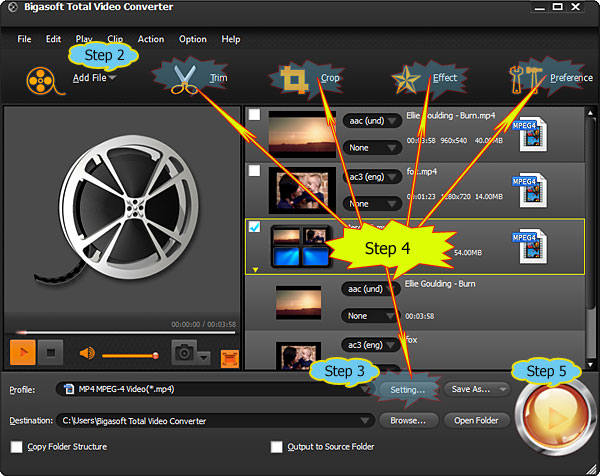Open ac3 (eng) audio dropdown for fox.mp4
Viewport: 600px width, 476px height.
[x=372, y=177]
